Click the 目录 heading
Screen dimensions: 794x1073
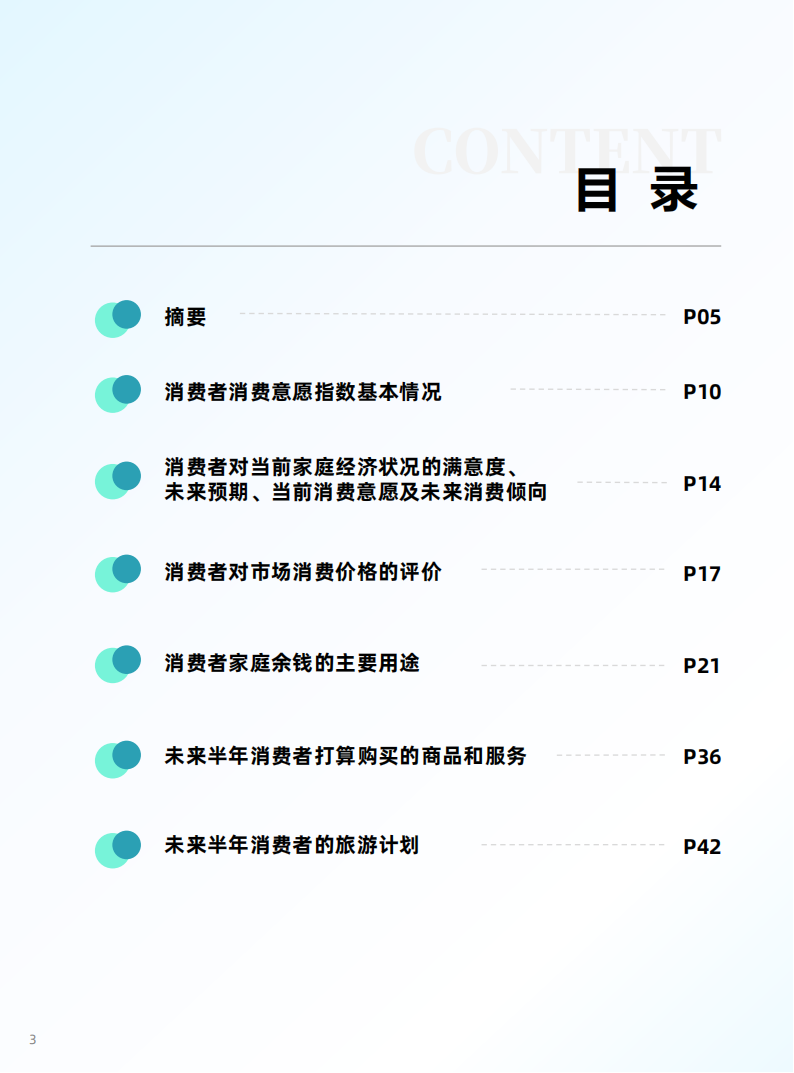tap(636, 191)
